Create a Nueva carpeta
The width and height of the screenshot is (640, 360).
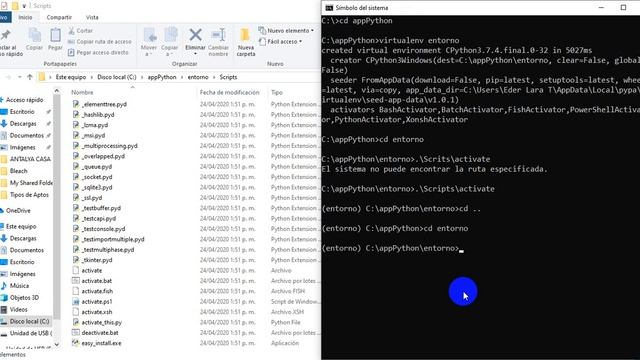246,42
